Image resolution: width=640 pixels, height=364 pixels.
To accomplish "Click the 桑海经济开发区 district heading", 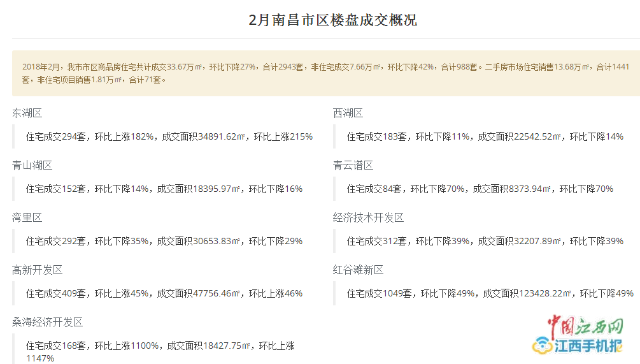I will pos(47,322).
